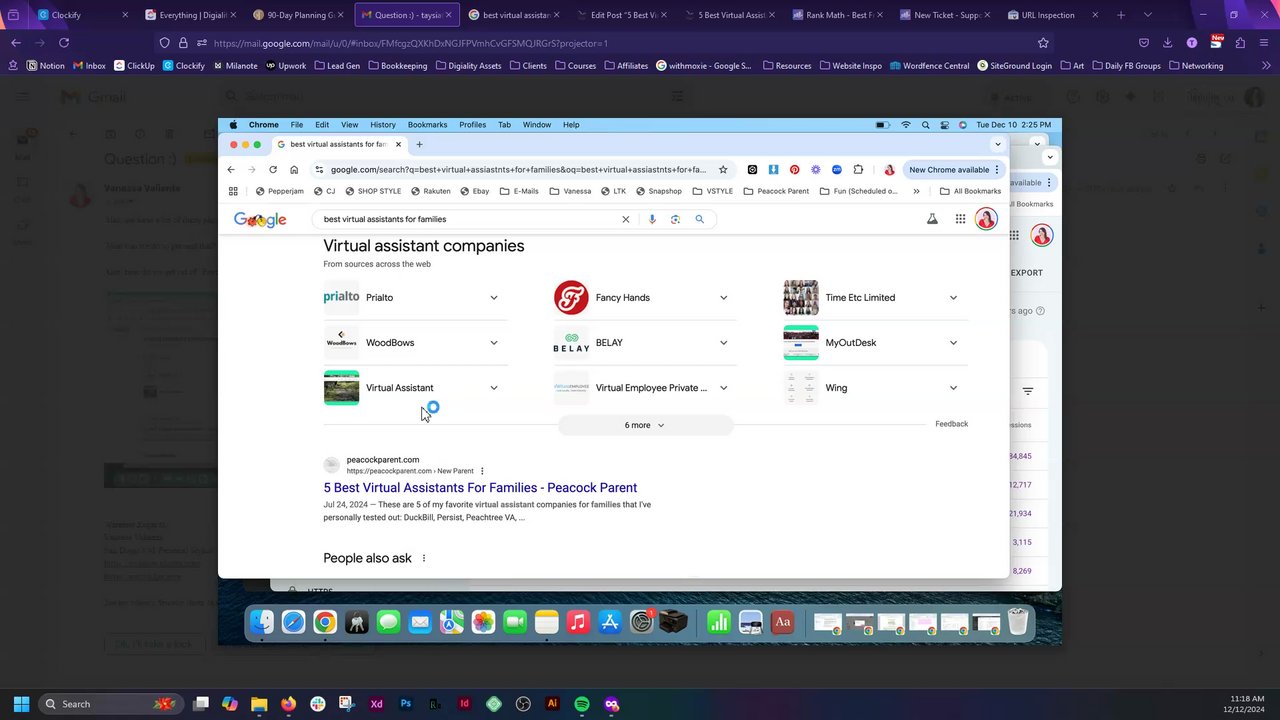The width and height of the screenshot is (1280, 720).
Task: Open the Music app in the dock
Action: point(578,622)
